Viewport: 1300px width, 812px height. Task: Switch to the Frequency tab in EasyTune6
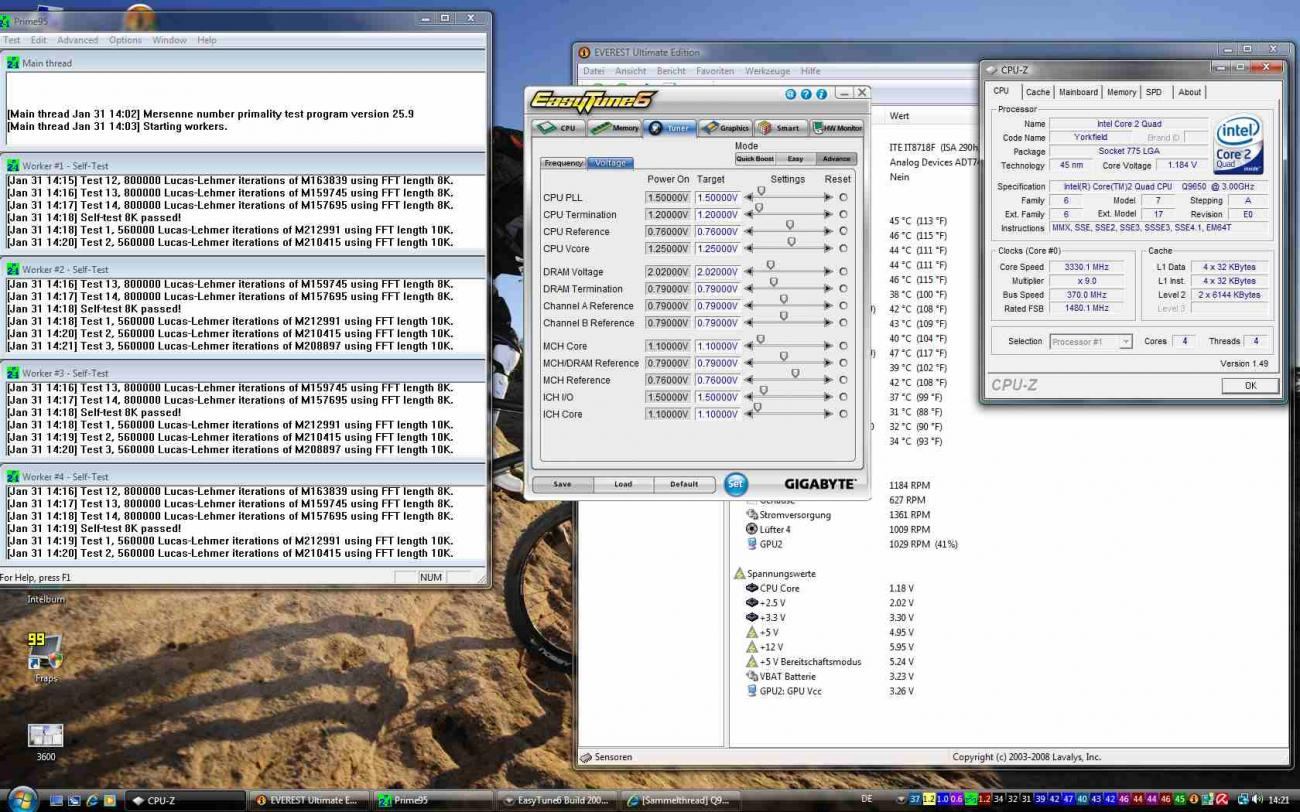tap(564, 163)
